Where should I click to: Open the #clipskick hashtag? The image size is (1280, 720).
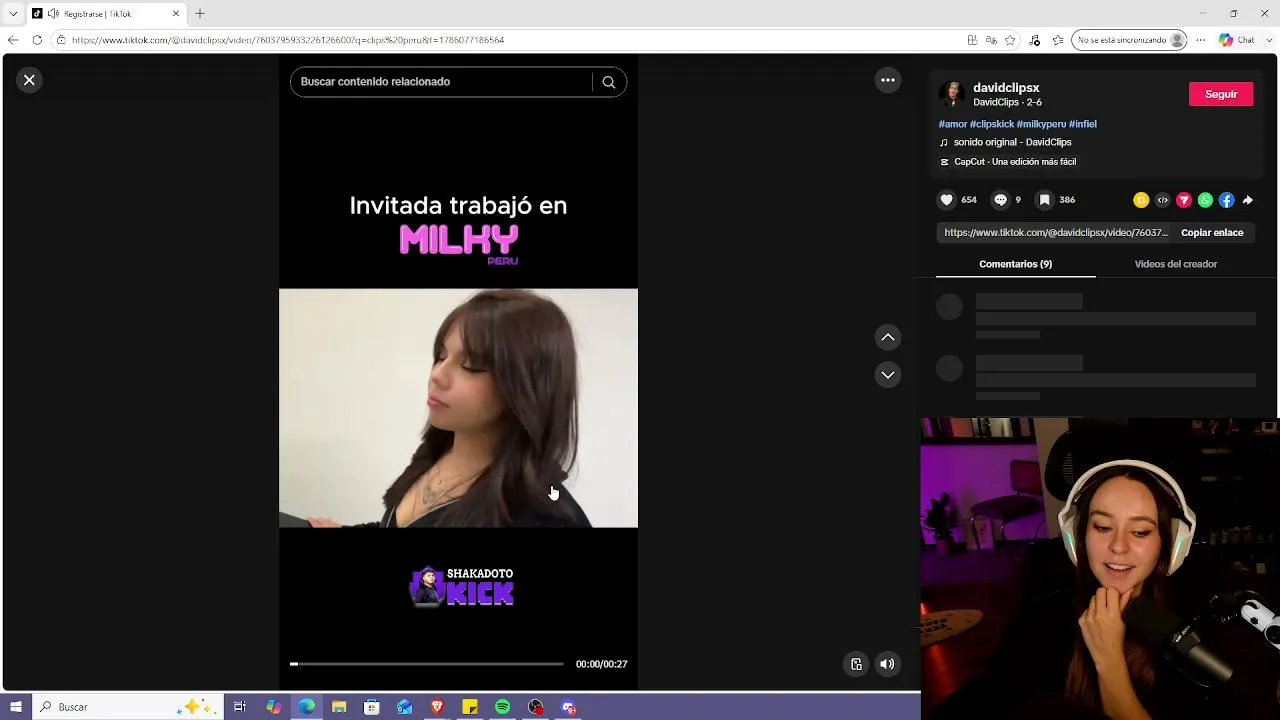point(992,124)
